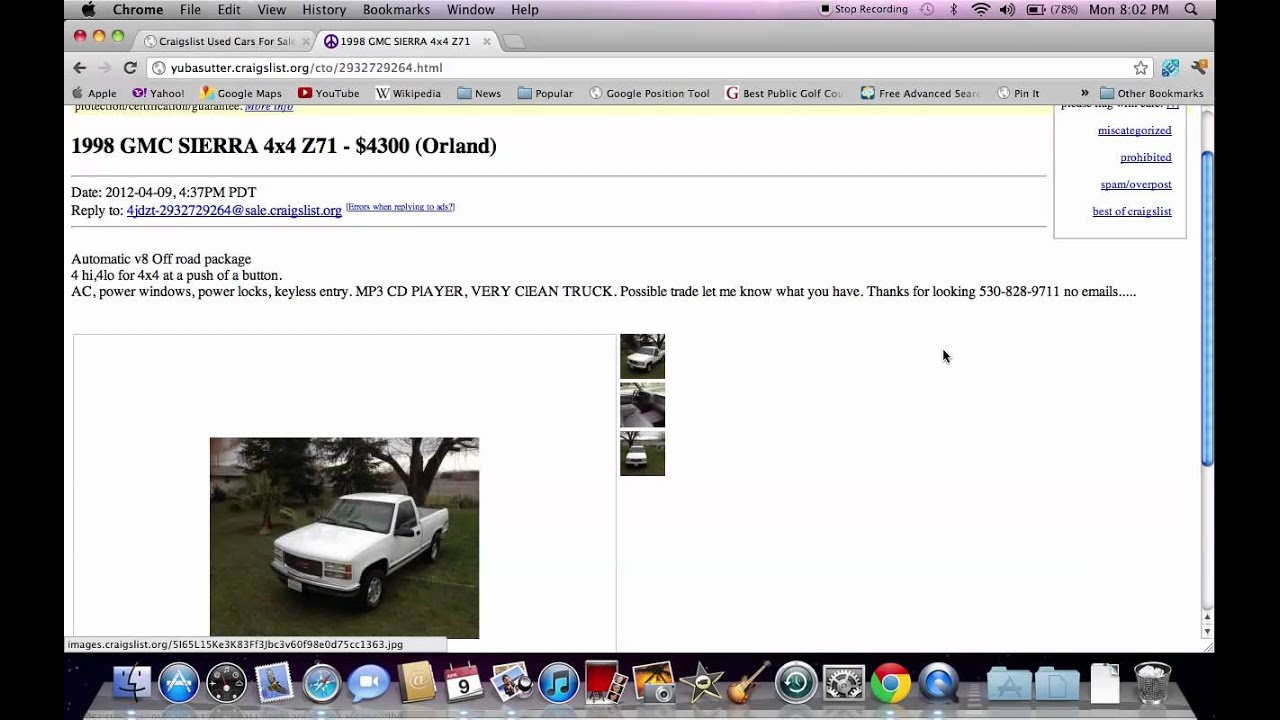Click the Bluetooth menu bar icon
Screen dimensions: 1280x720
pos(953,9)
